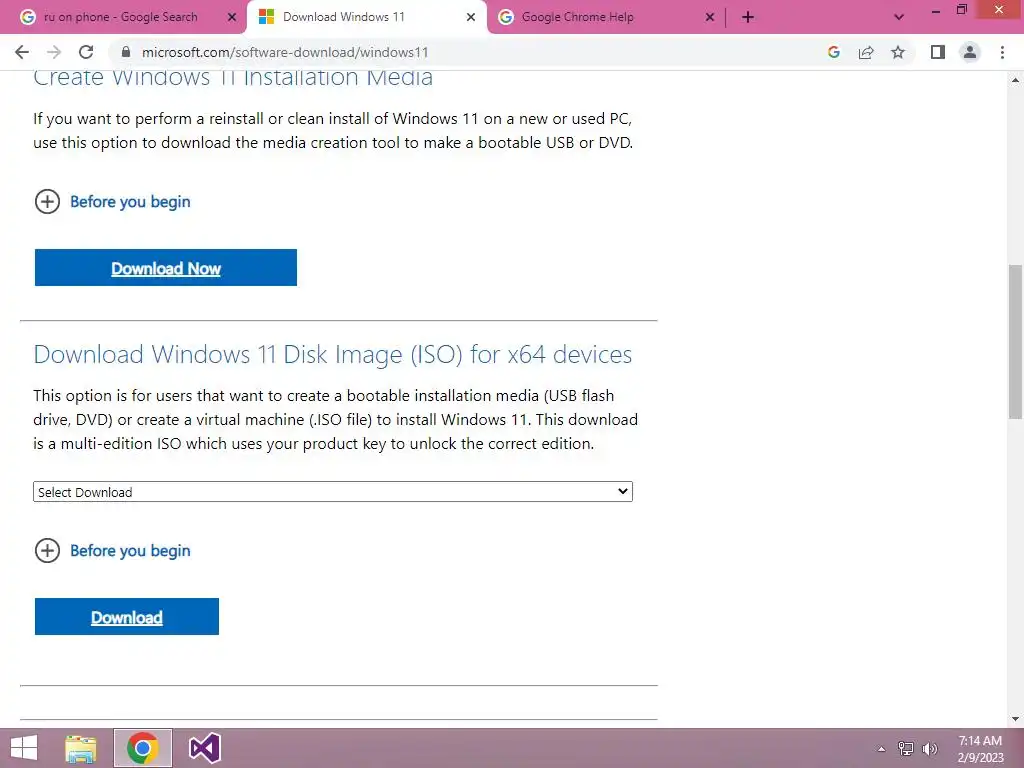
Task: Go back to the previous page
Action: click(x=22, y=52)
